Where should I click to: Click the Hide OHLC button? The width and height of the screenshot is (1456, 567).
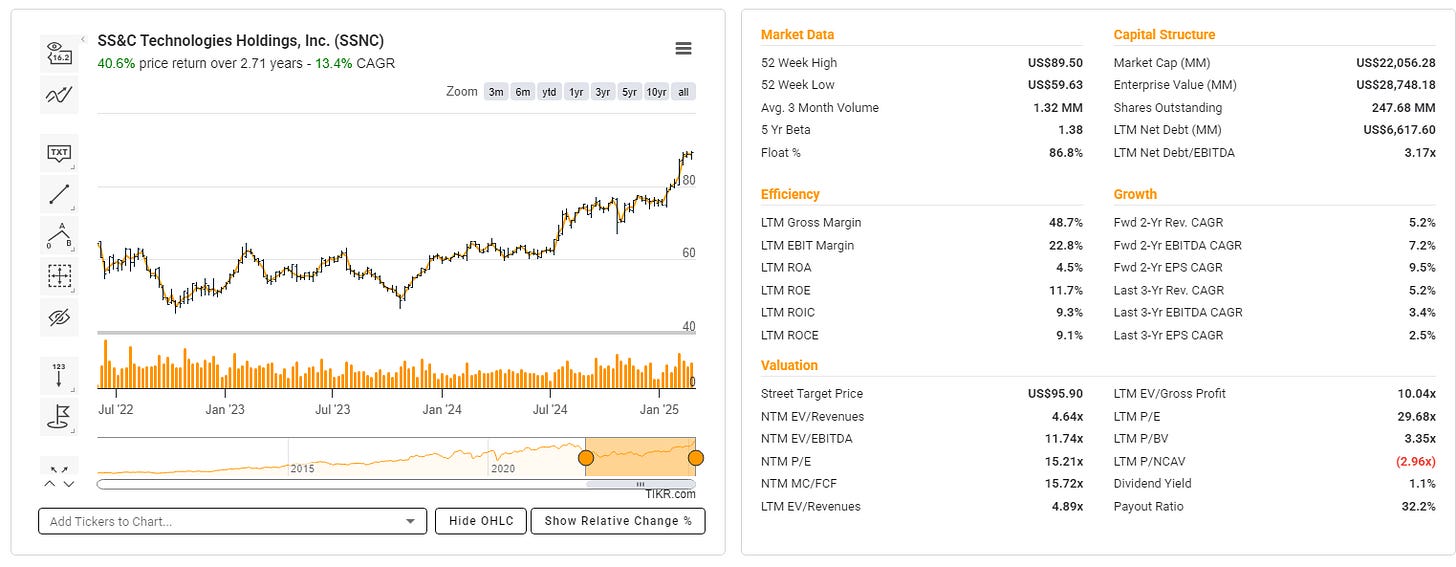click(481, 521)
